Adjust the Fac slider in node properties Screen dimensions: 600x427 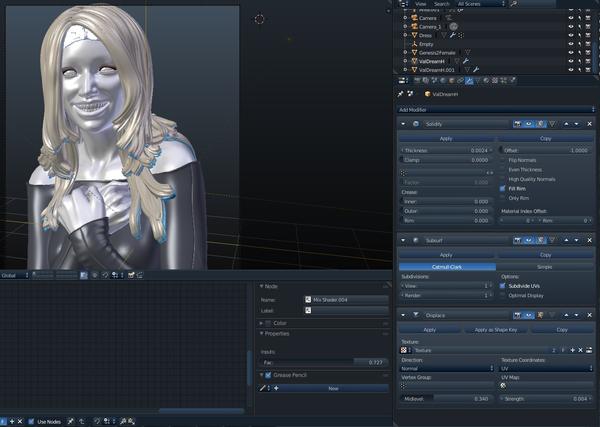(325, 362)
